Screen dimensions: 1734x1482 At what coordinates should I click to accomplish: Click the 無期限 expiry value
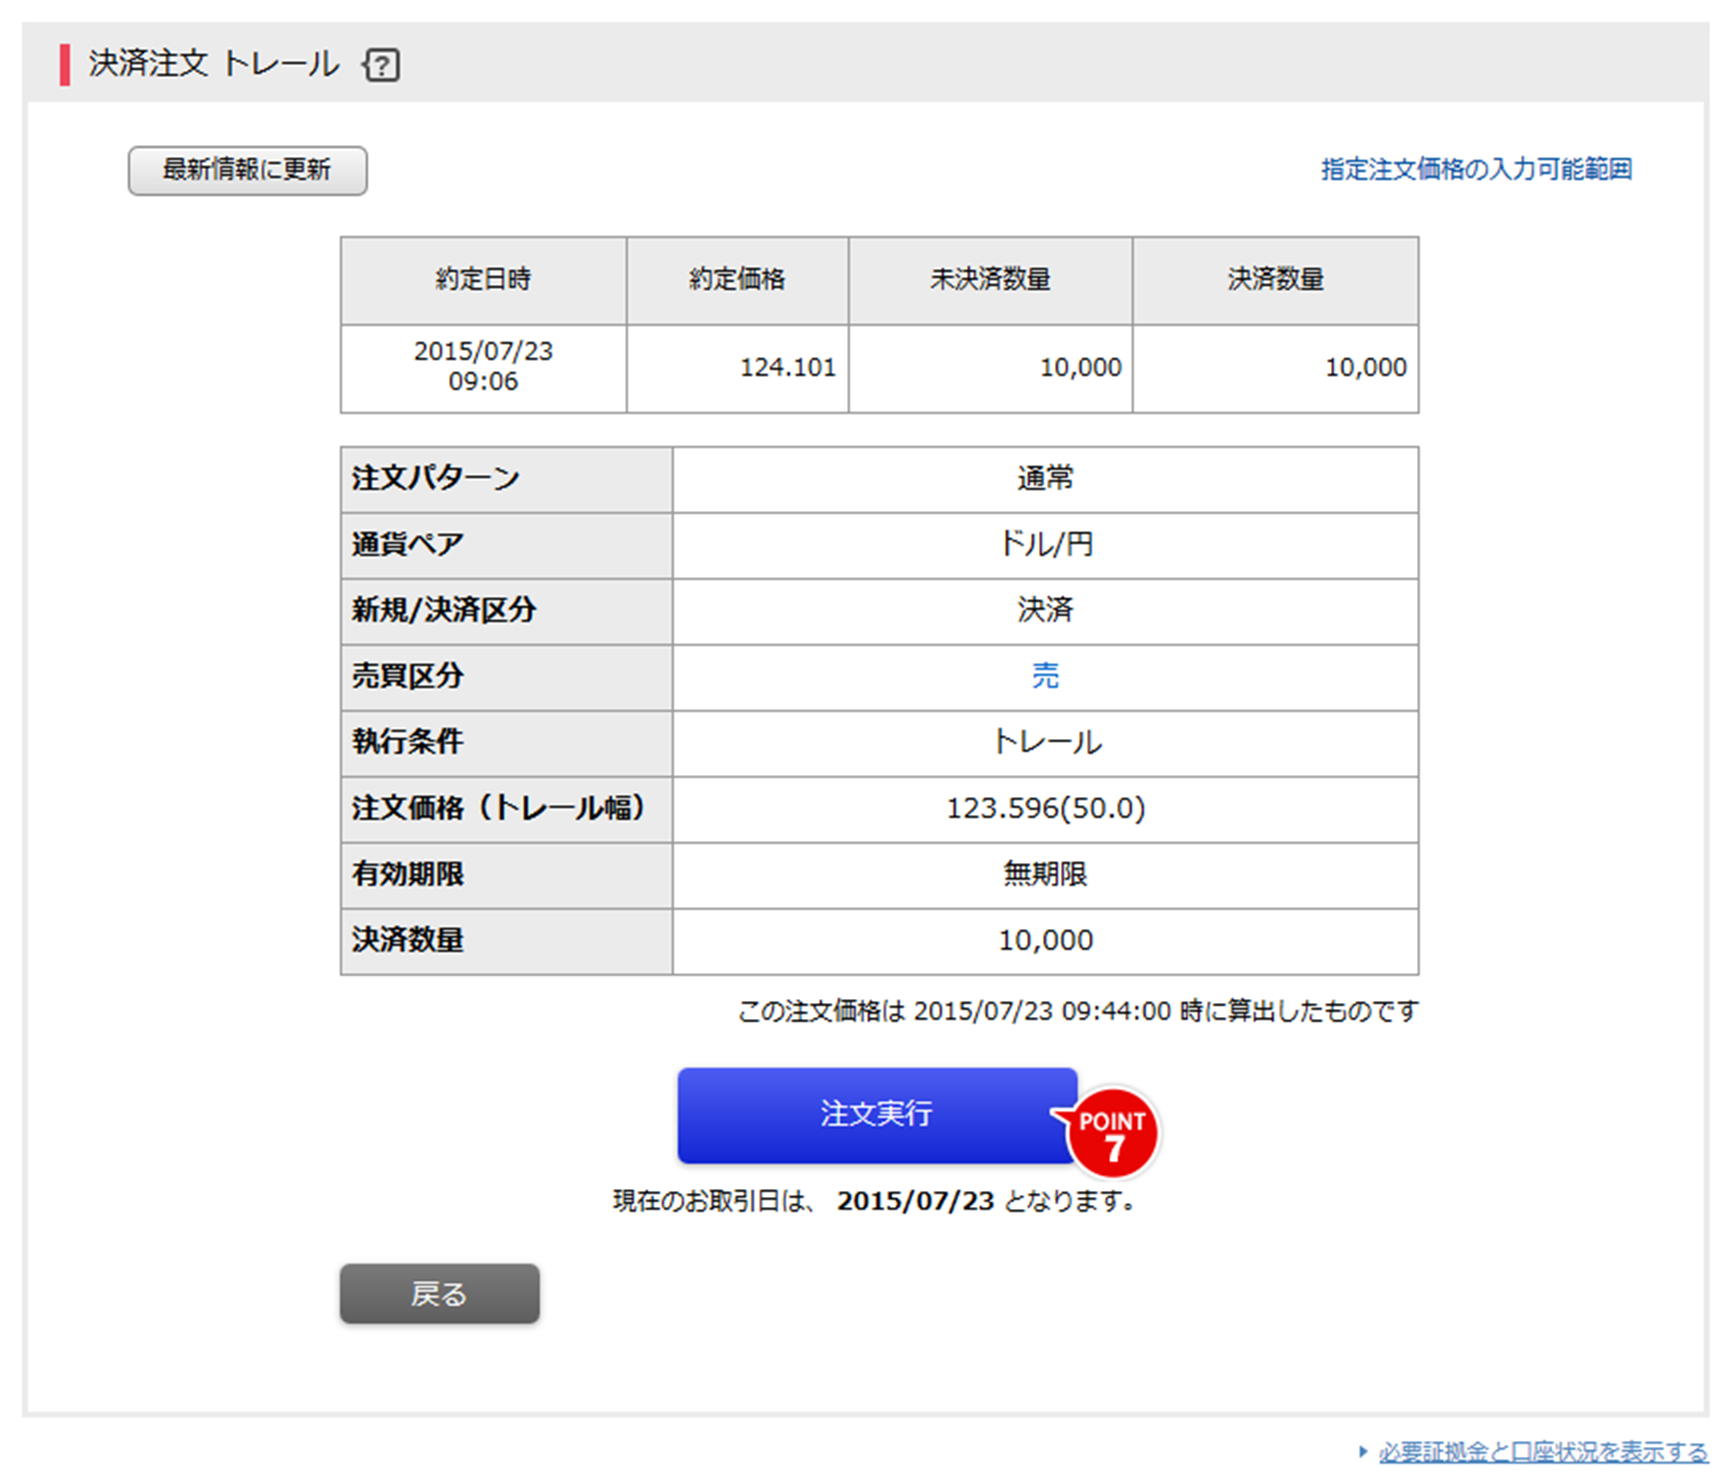click(x=1045, y=874)
